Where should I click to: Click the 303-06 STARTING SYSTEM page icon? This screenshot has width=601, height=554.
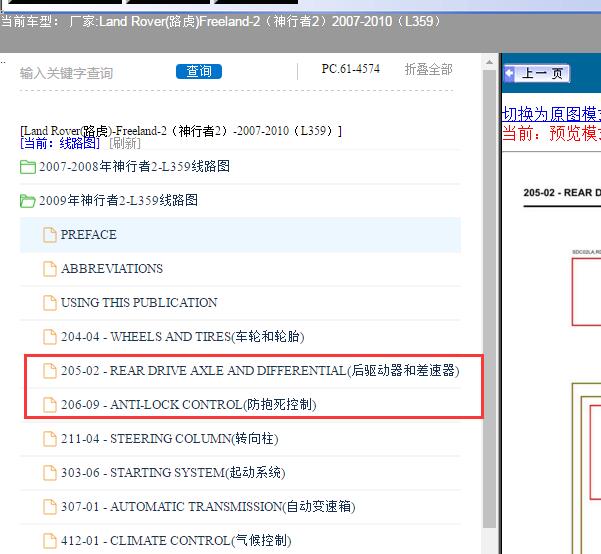[x=50, y=472]
